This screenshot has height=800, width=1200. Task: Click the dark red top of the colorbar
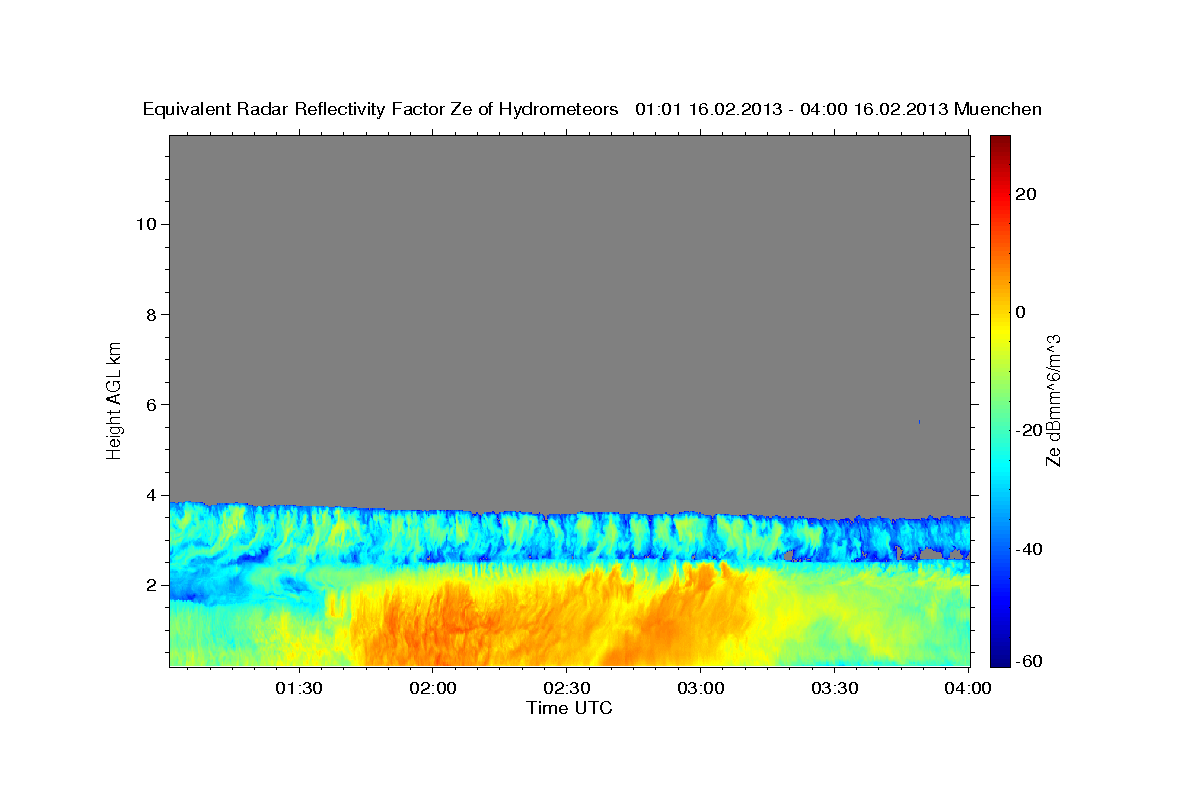(x=1000, y=141)
